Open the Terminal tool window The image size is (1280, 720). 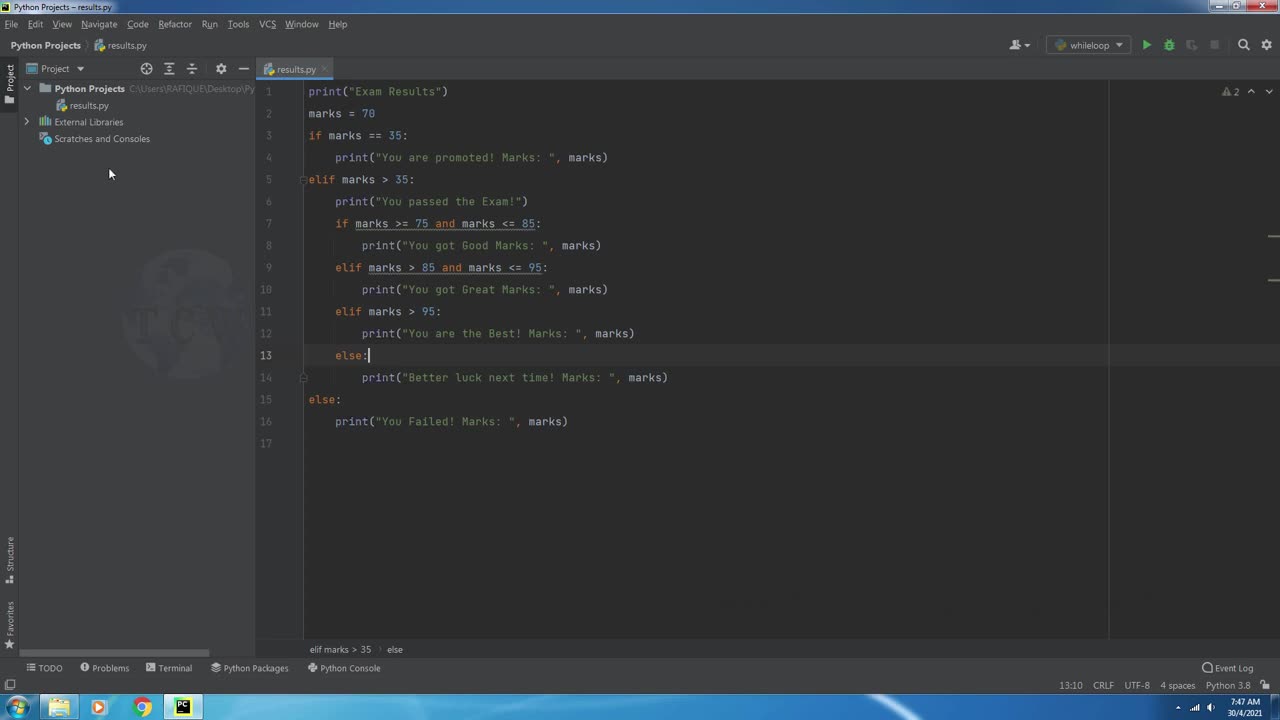168,668
